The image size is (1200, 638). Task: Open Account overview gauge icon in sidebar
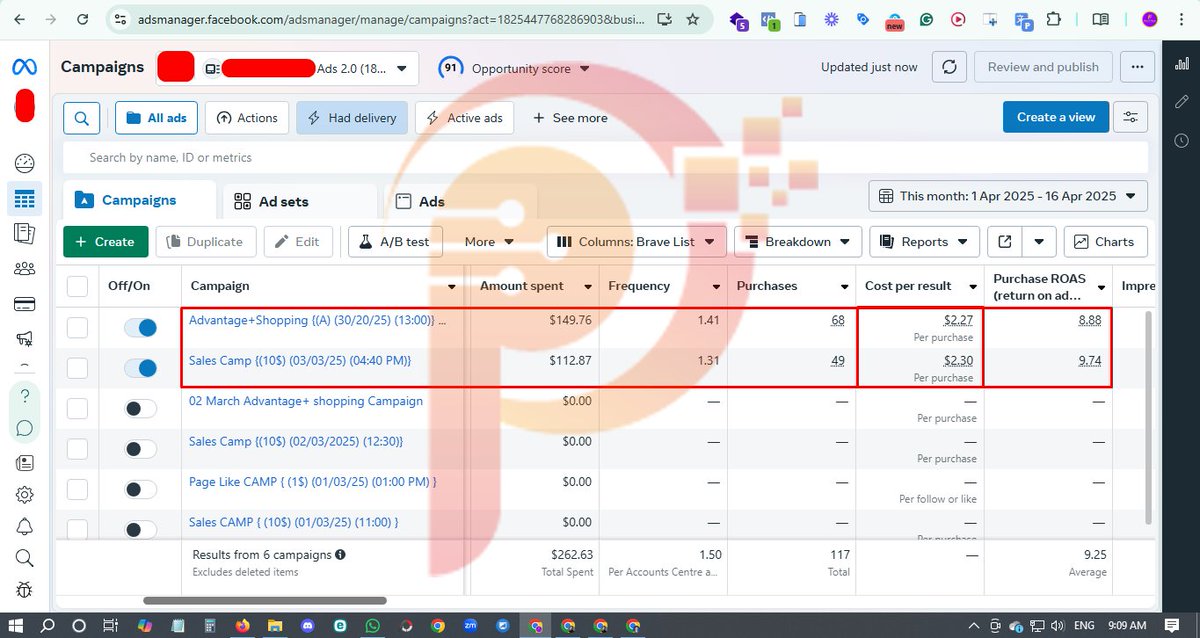click(x=25, y=163)
